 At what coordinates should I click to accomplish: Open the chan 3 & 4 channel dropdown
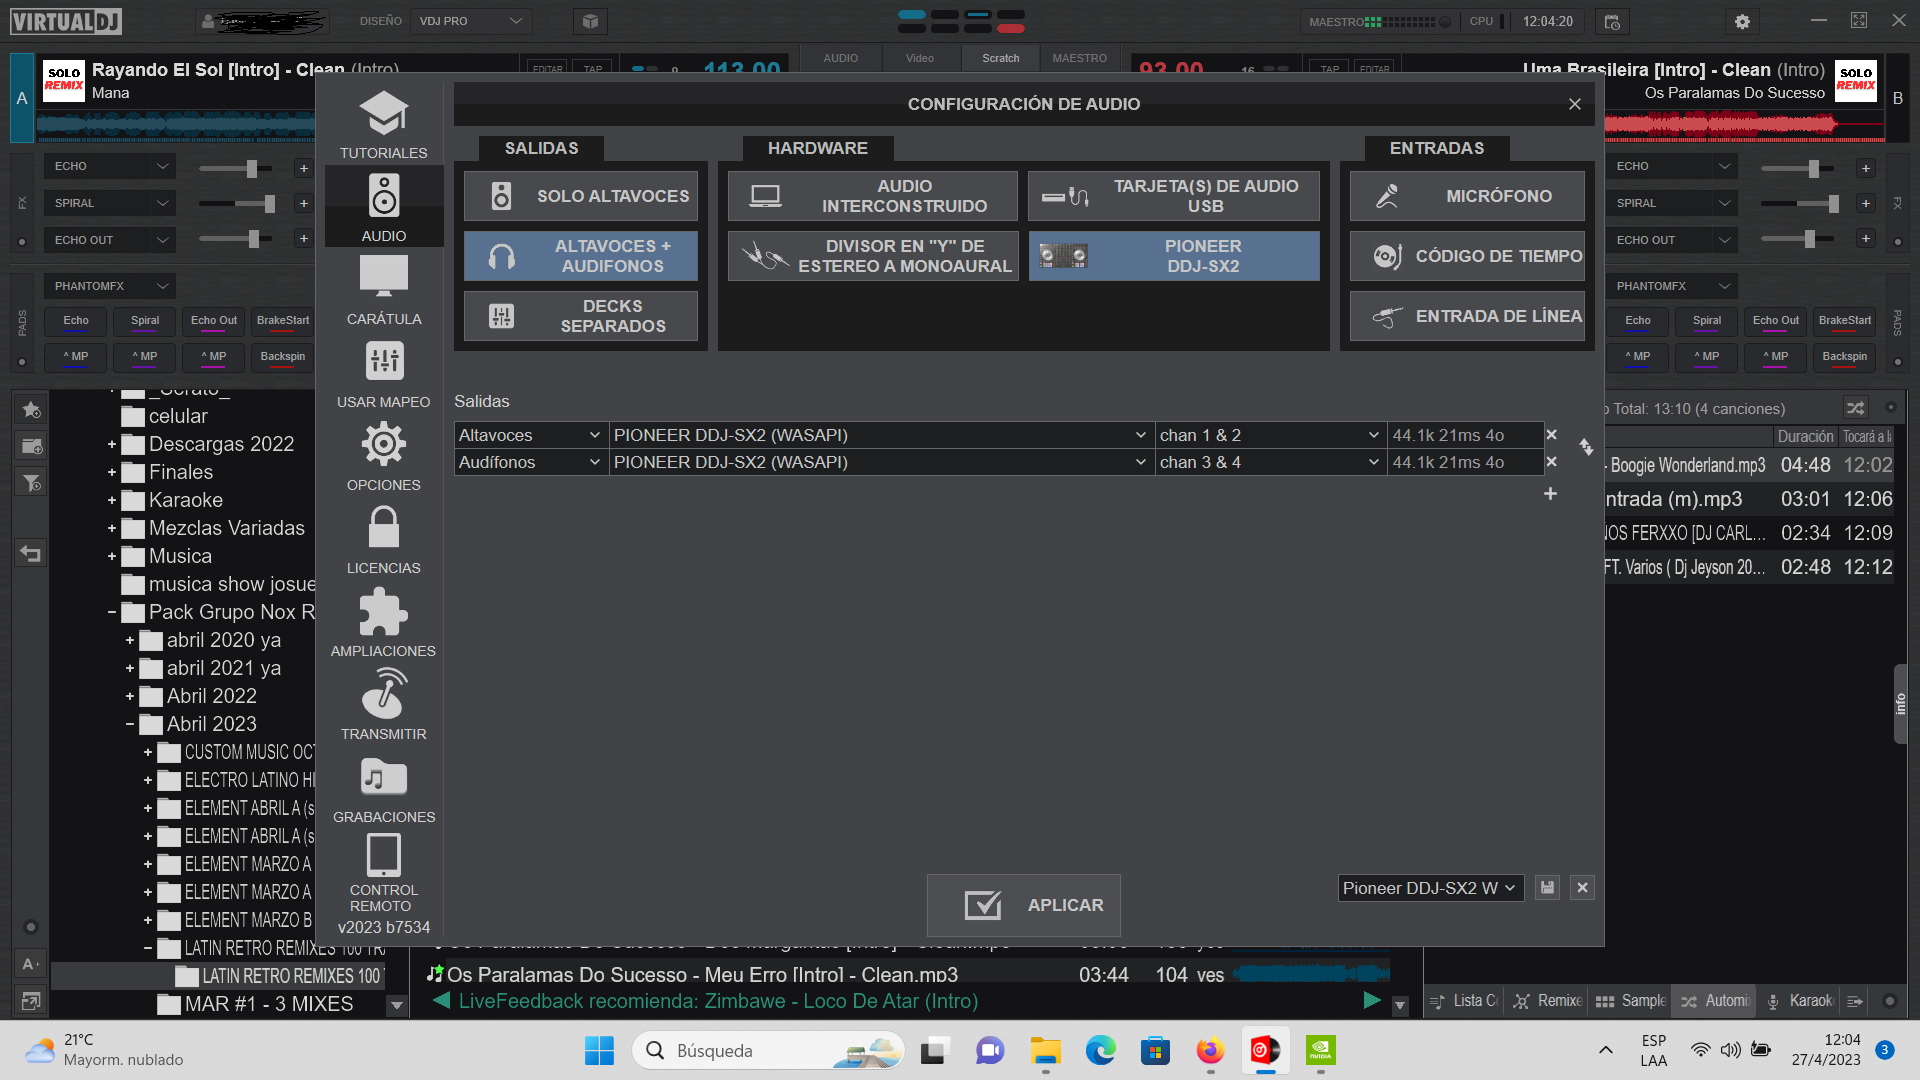click(1269, 462)
